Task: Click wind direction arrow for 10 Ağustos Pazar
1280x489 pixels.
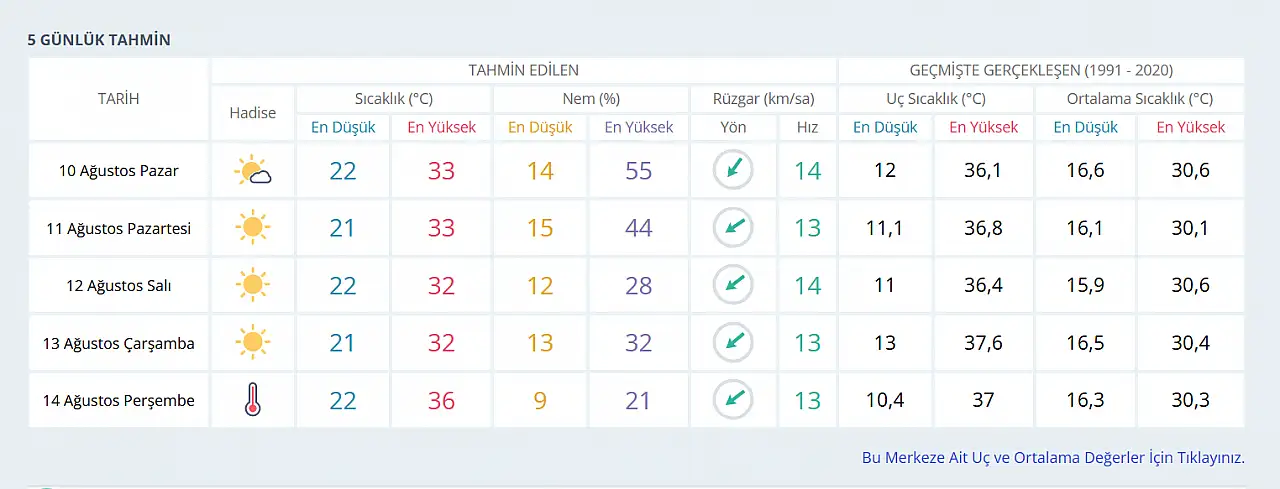Action: point(733,170)
